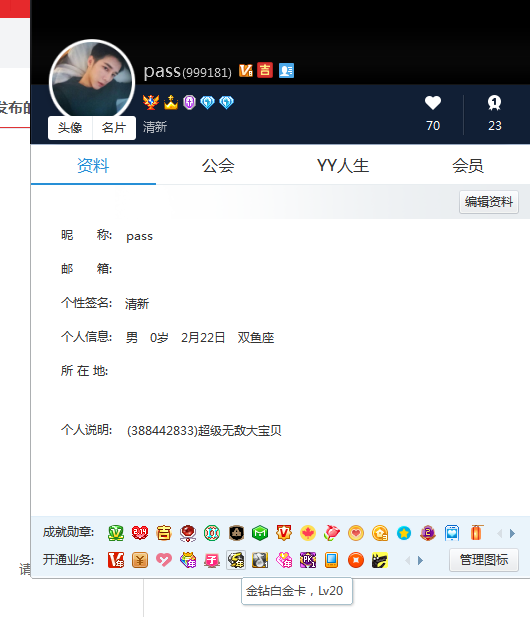Click the red 214 heart achievement medal
Screen dimensions: 530x617
[x=140, y=533]
